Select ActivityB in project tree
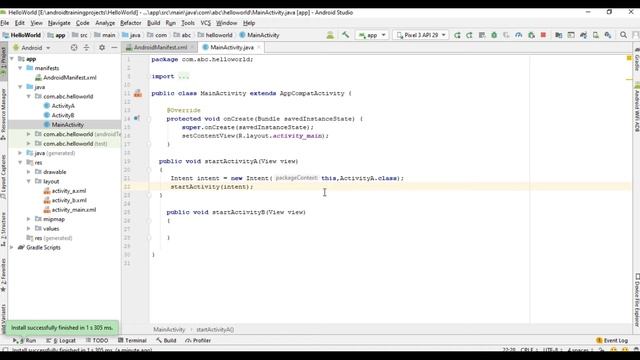 63,115
